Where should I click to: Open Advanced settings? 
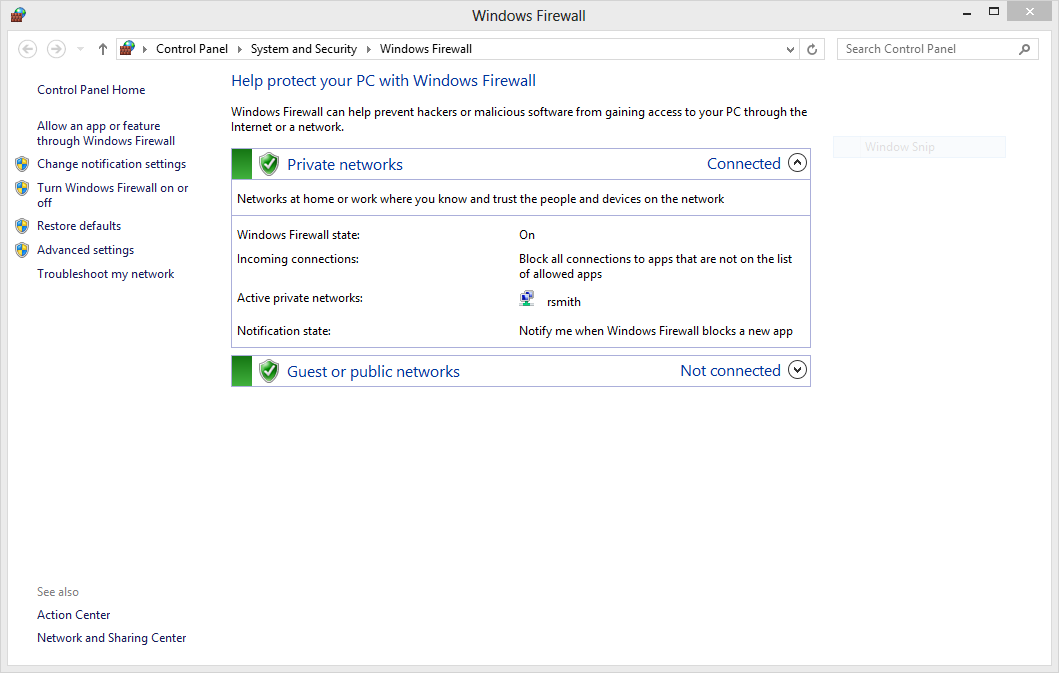(86, 250)
